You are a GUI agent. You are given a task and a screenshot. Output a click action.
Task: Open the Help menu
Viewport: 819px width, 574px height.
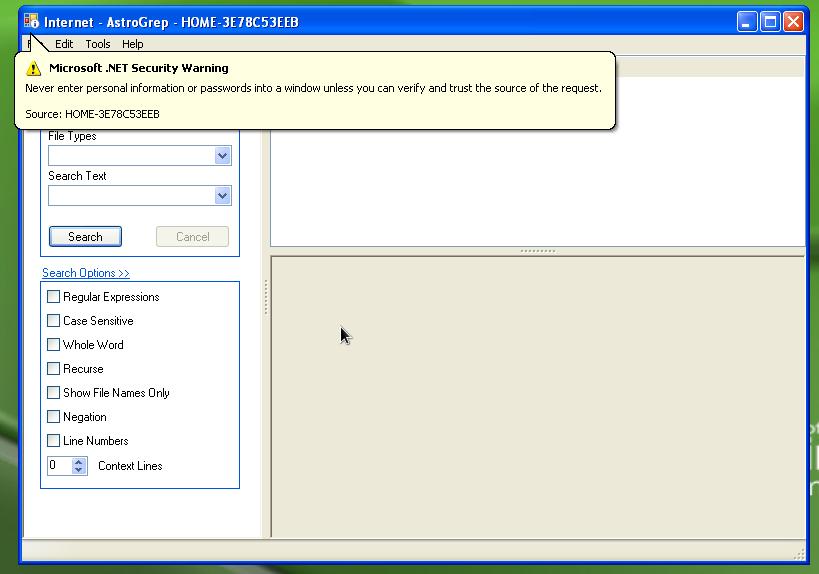[133, 44]
